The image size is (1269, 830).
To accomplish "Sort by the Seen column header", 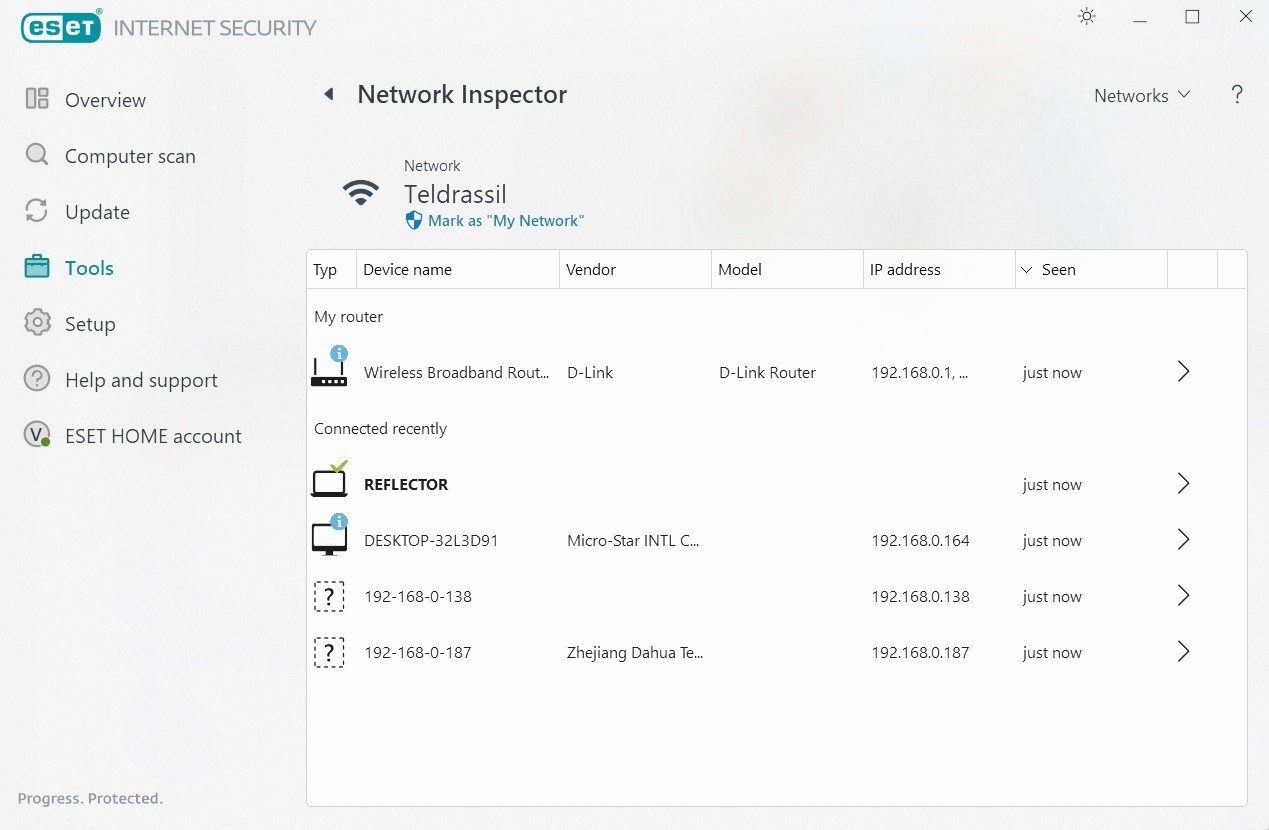I will (1091, 269).
